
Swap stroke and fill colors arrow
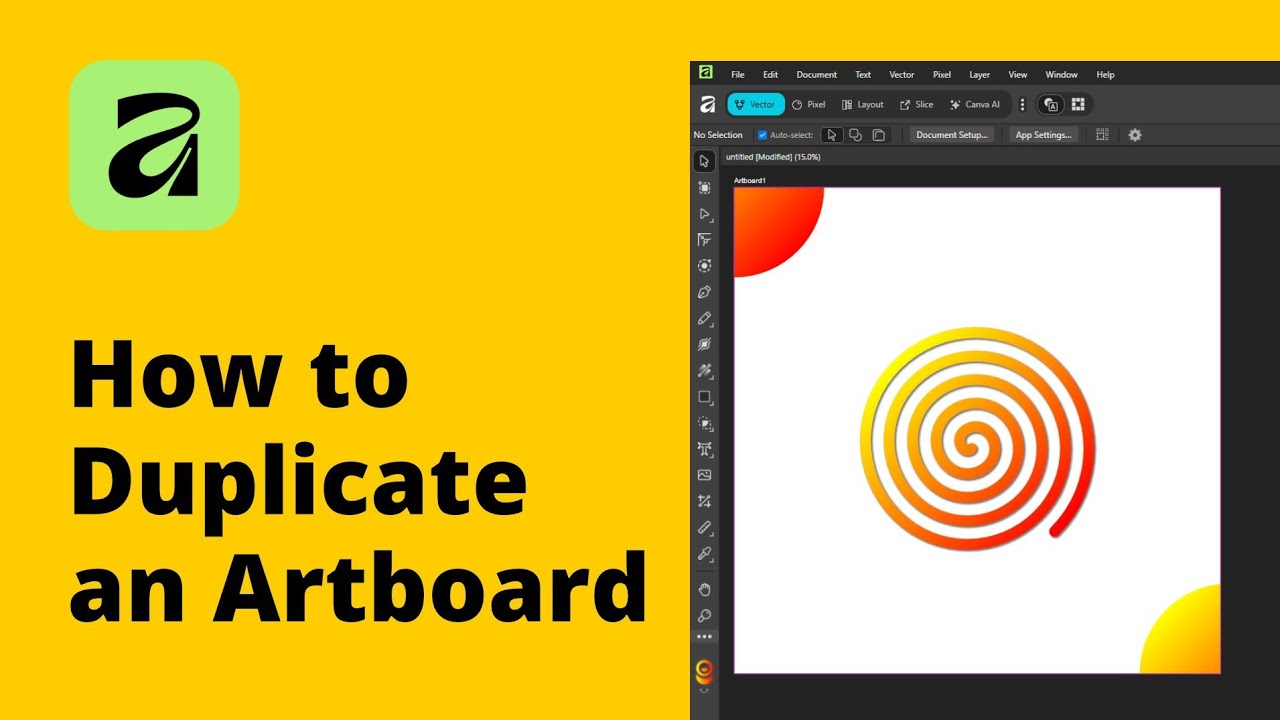(704, 689)
